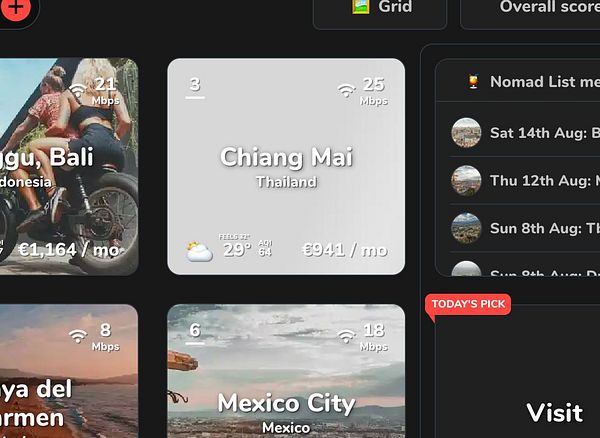Select the Sun 8th Aug meetup entry
The height and width of the screenshot is (438, 600).
tap(525, 228)
